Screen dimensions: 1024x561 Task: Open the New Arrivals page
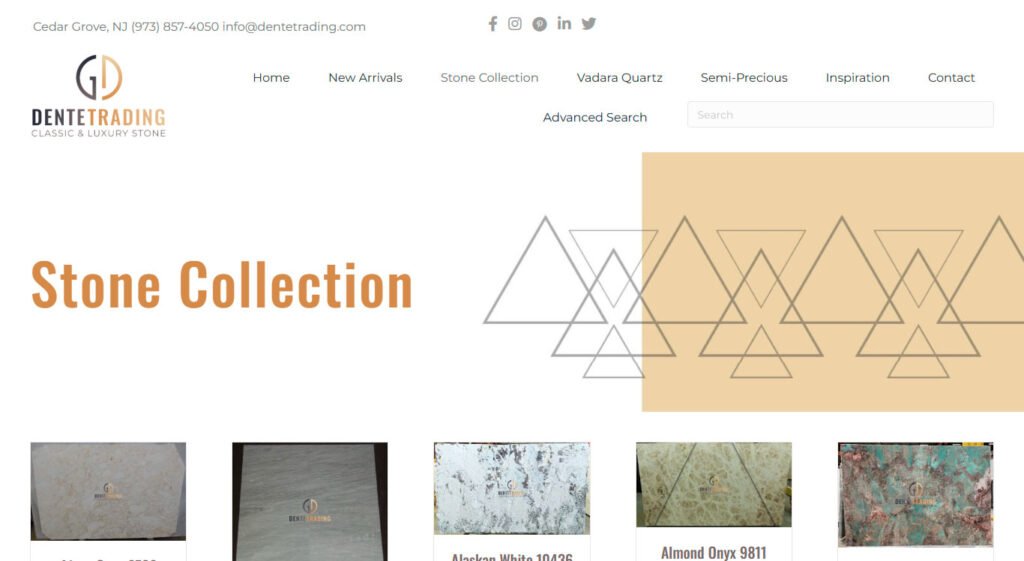click(365, 78)
